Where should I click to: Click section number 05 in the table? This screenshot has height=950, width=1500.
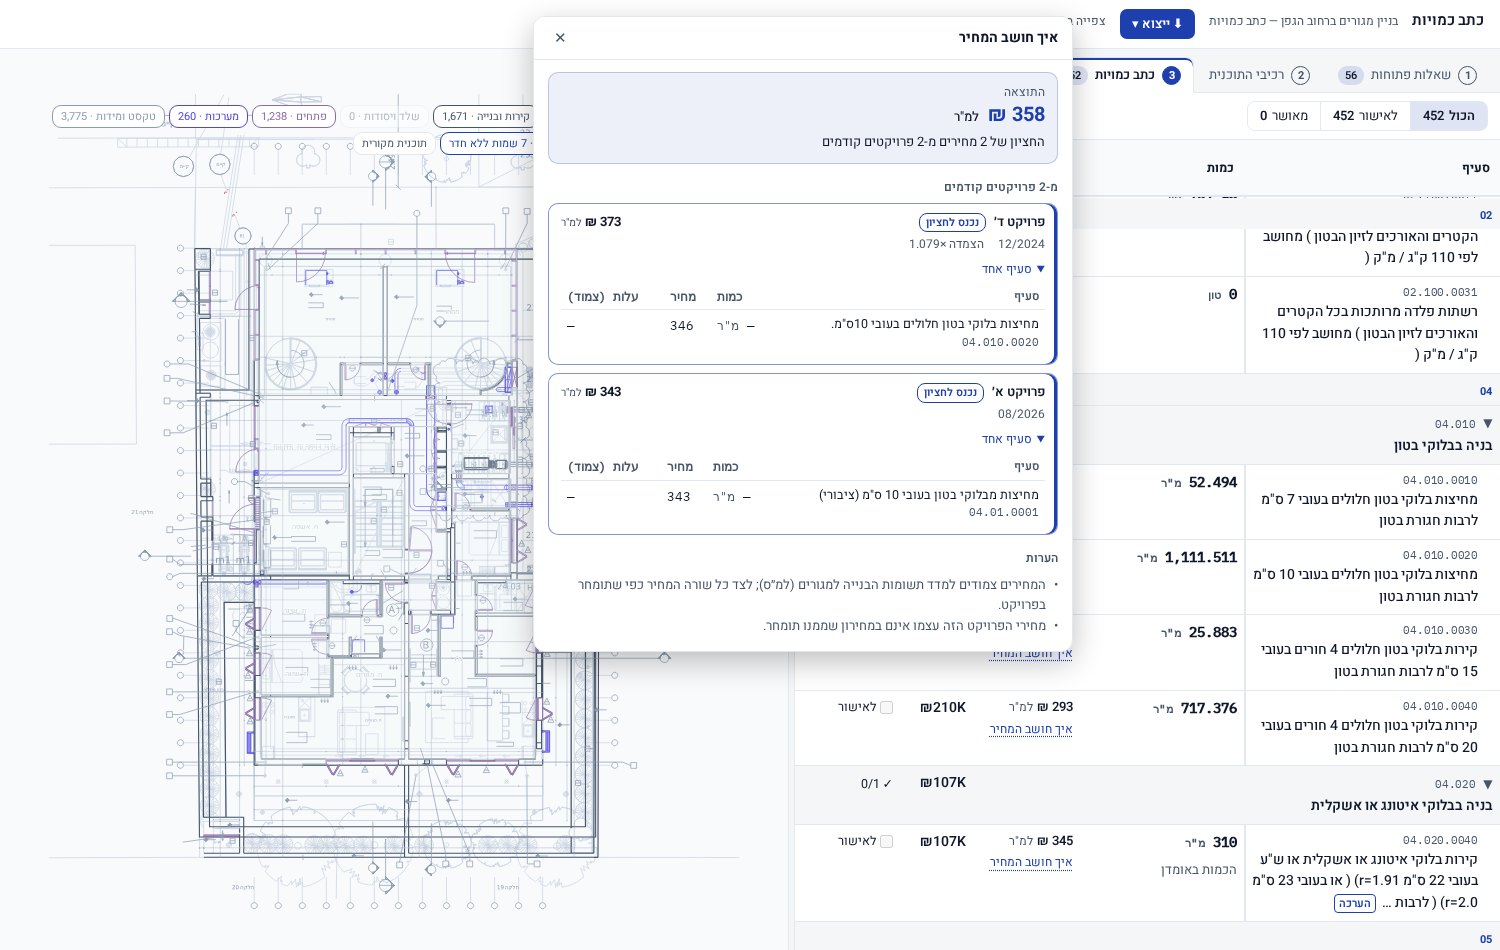tap(1486, 939)
